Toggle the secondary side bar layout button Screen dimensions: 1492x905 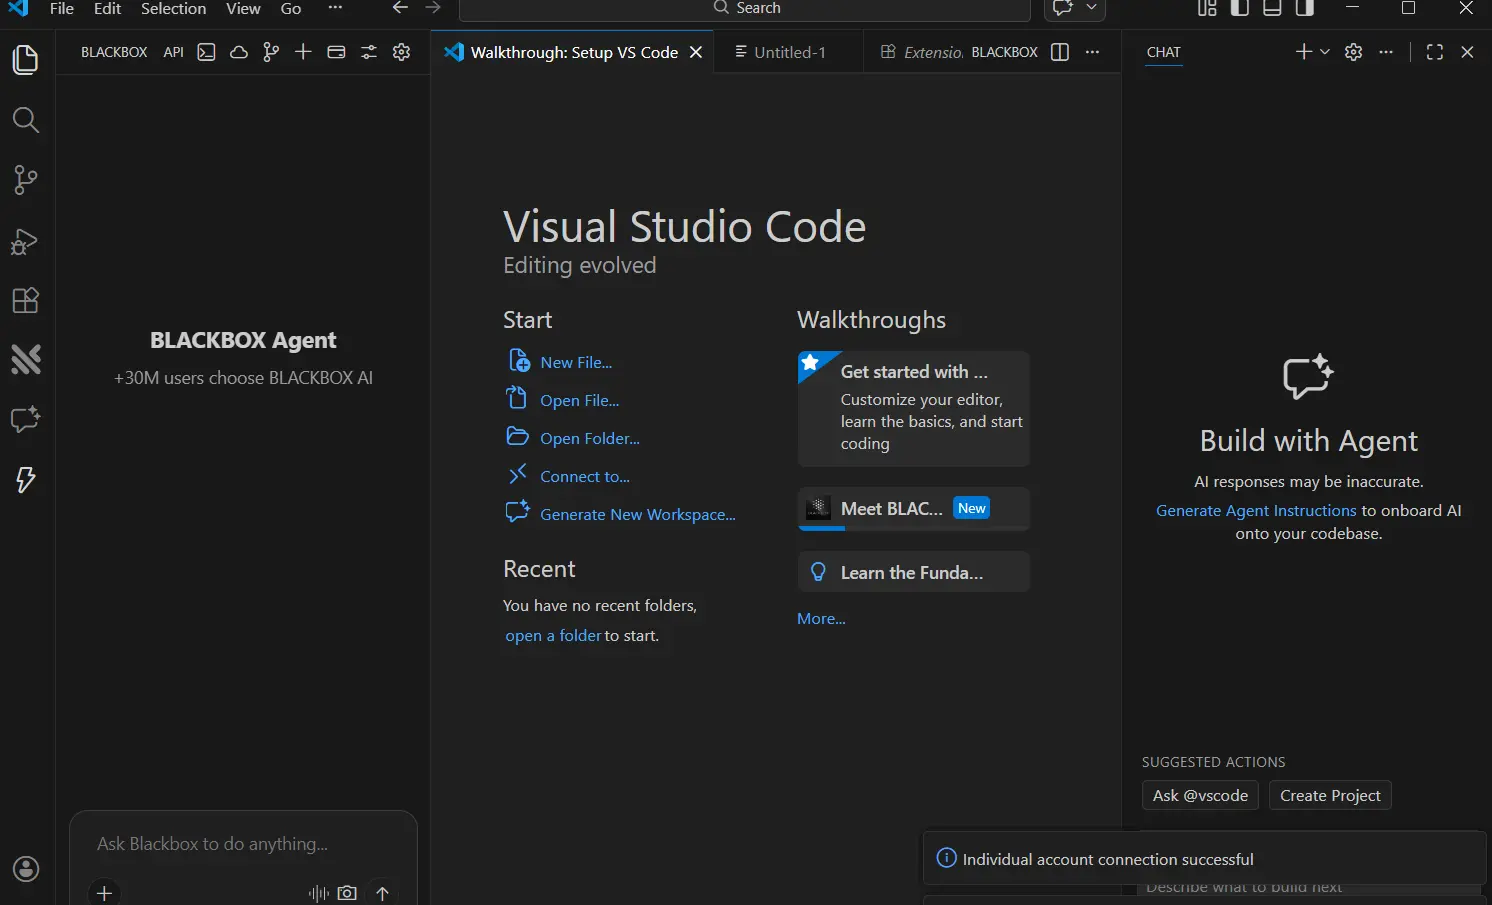[x=1304, y=8]
